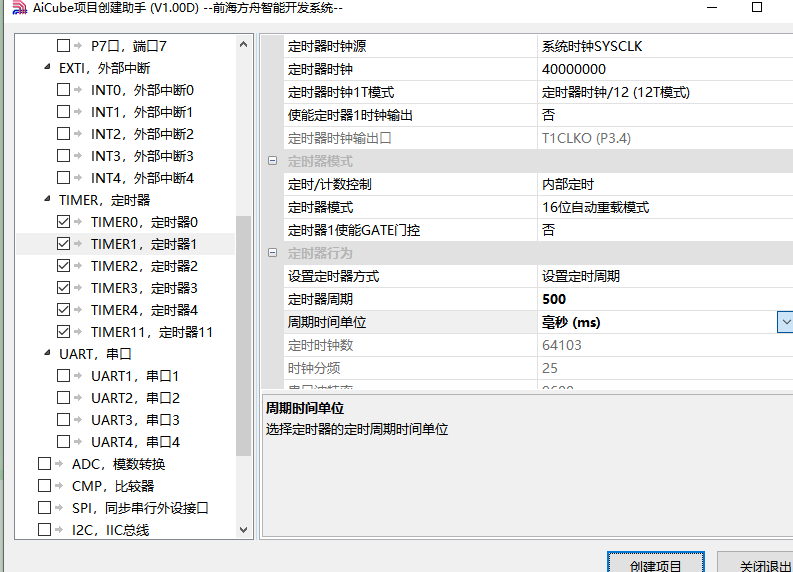Tick the P7口 端口7 checkbox

click(x=63, y=46)
